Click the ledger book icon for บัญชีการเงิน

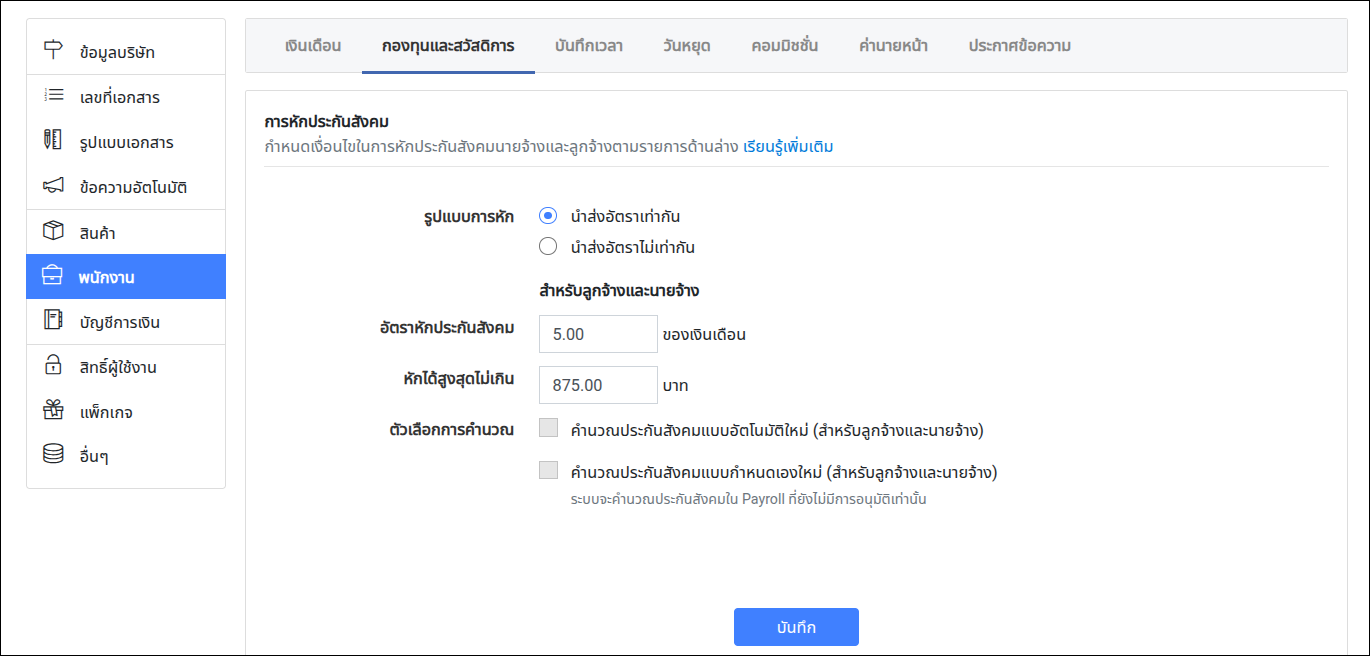pyautogui.click(x=53, y=321)
